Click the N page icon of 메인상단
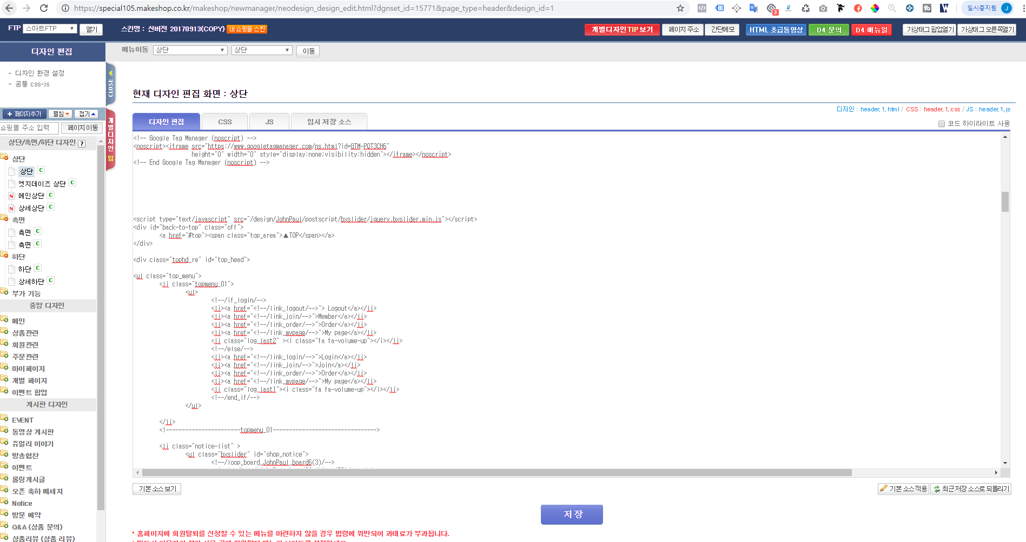Screen dimensions: 1026x542 tap(11, 196)
